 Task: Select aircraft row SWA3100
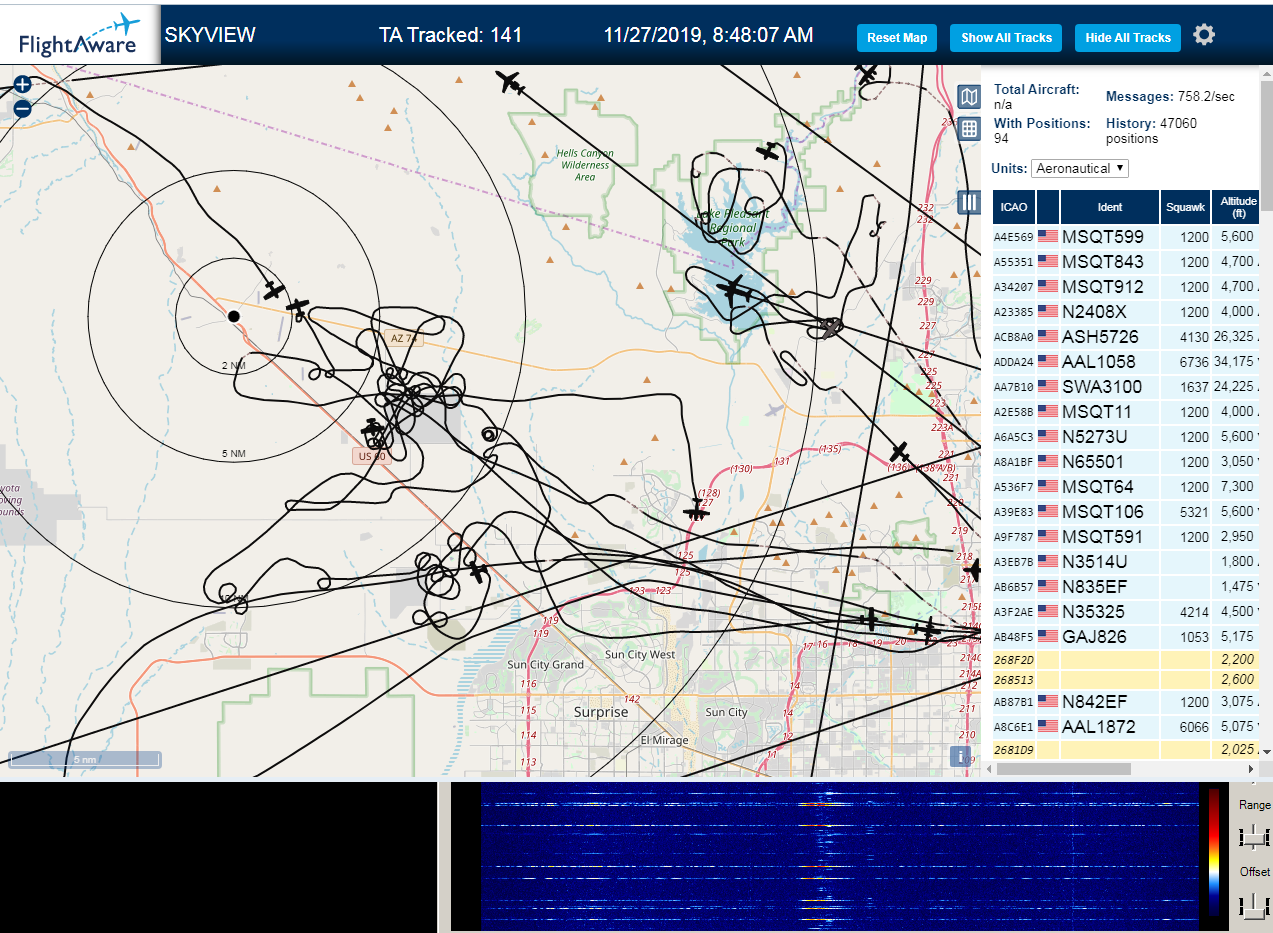1126,387
